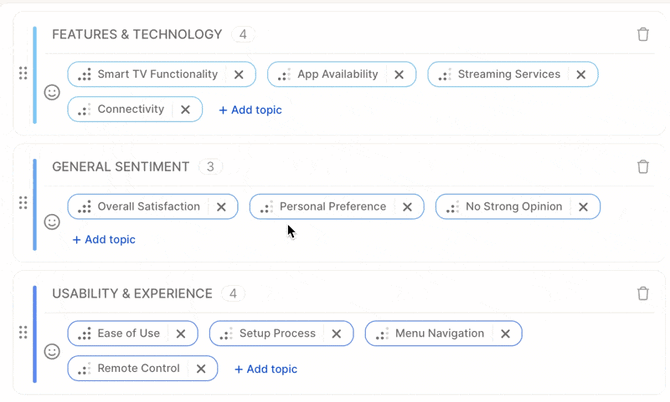This screenshot has height=402, width=670.
Task: Delete the Usability & Experience group
Action: click(x=643, y=294)
